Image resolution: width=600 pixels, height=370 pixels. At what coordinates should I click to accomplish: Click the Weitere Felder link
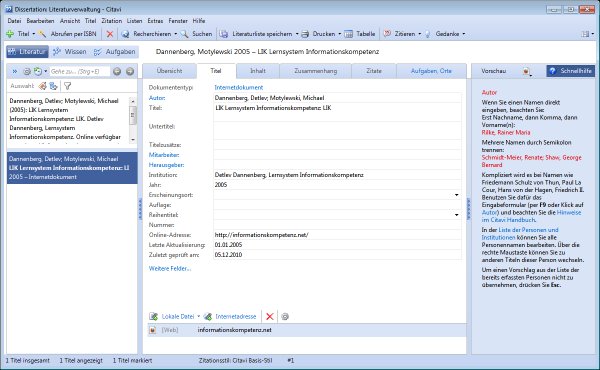click(x=170, y=269)
